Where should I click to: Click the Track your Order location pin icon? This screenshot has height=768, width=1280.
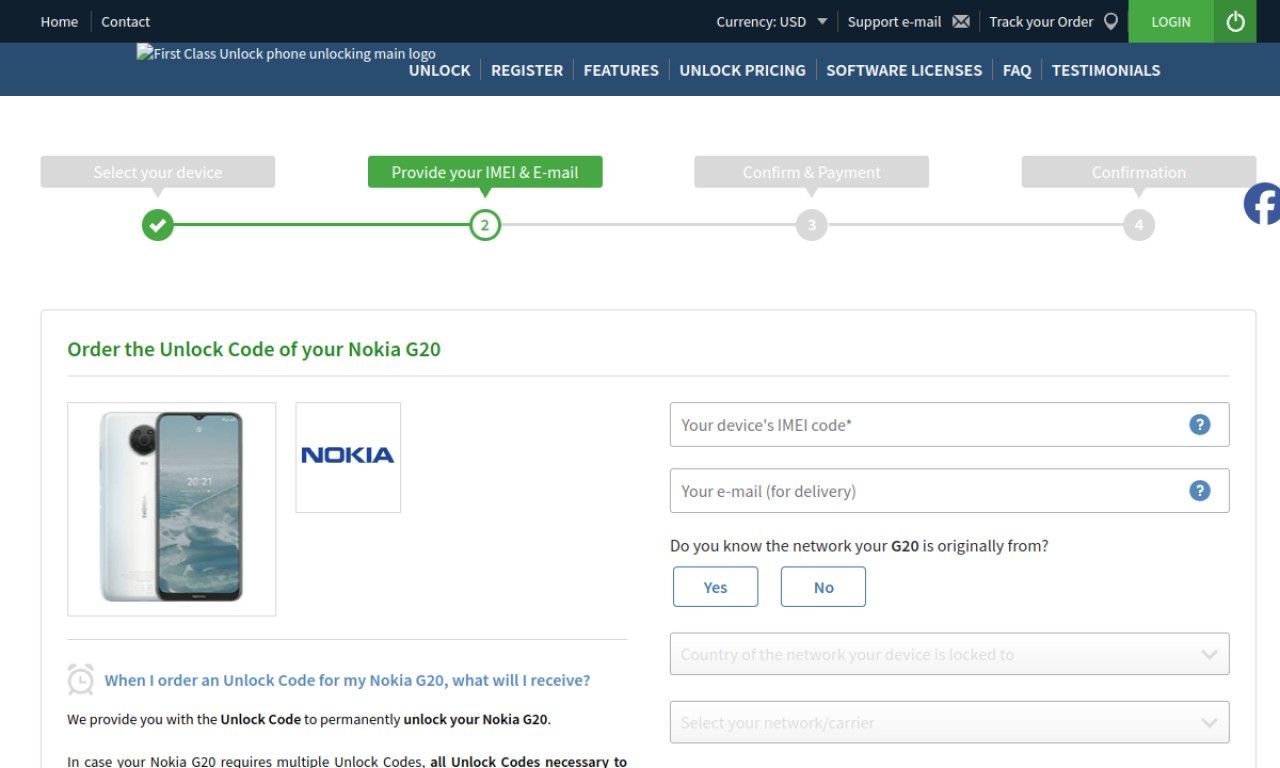click(1110, 21)
